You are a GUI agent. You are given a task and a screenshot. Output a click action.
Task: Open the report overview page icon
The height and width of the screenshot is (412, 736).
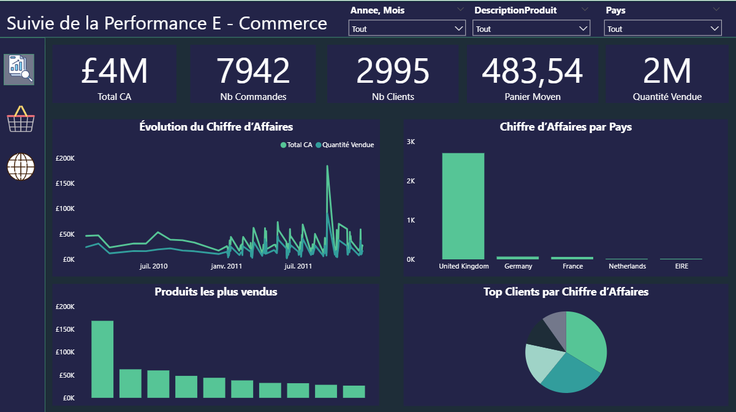(19, 69)
